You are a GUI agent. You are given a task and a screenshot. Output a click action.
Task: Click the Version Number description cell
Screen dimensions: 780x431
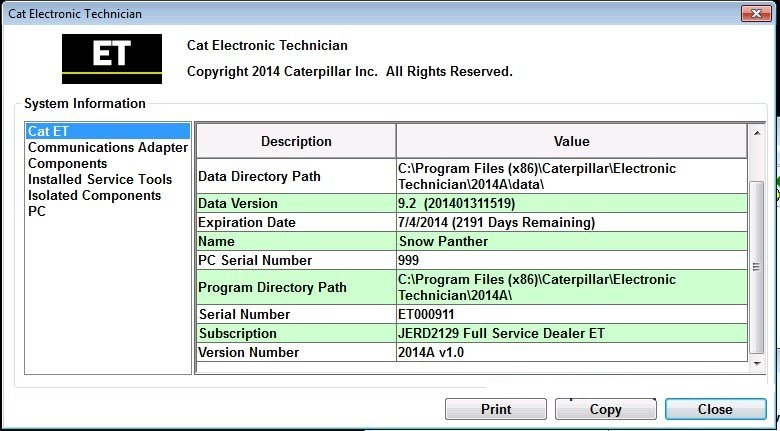pyautogui.click(x=296, y=352)
